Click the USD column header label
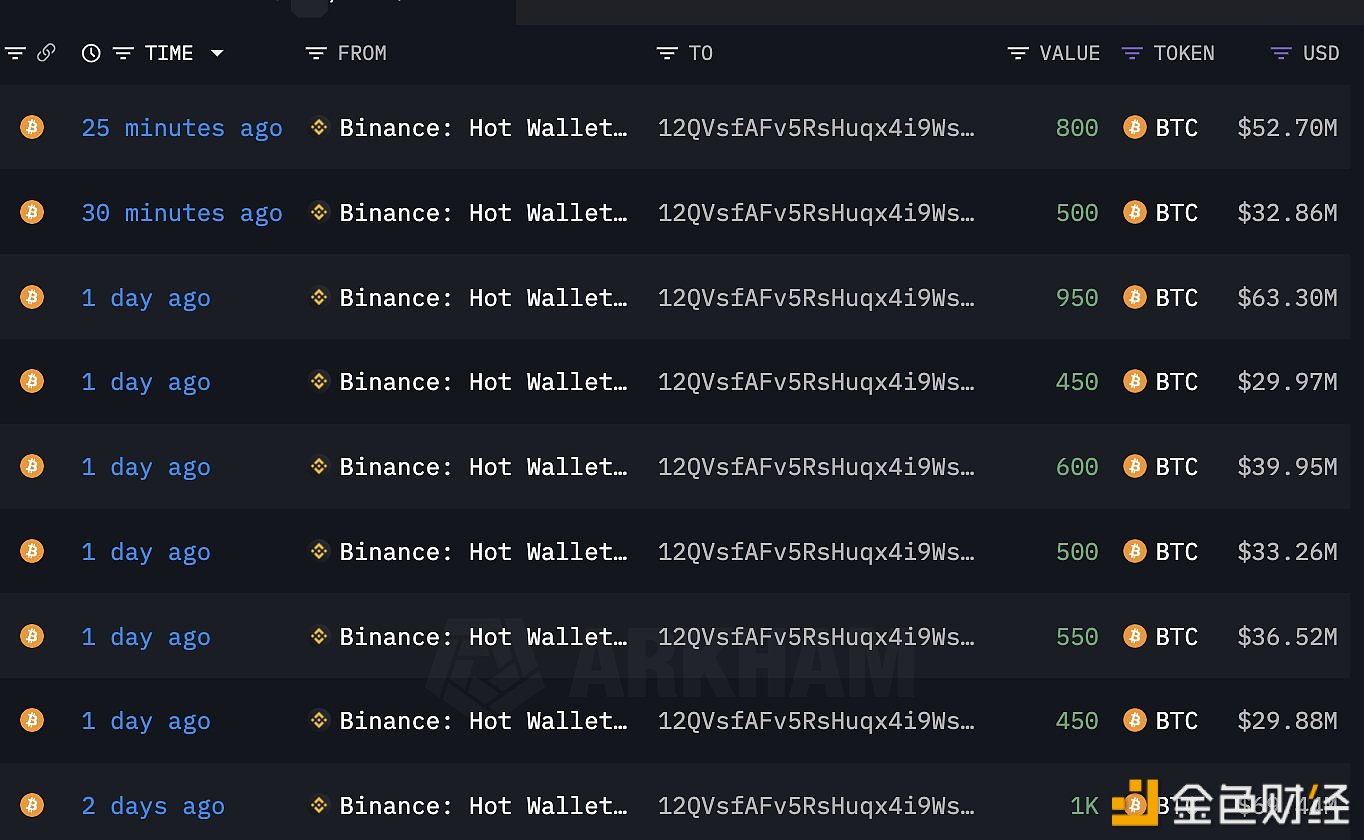This screenshot has height=840, width=1364. [1321, 53]
